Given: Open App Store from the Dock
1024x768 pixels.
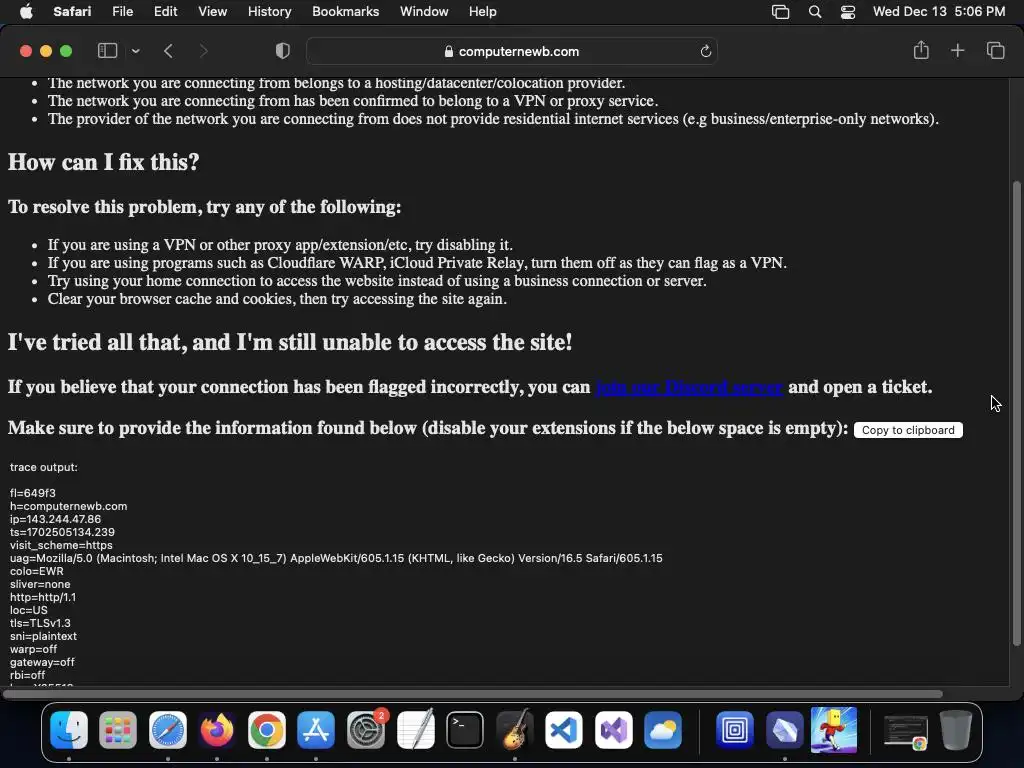Looking at the screenshot, I should [316, 729].
